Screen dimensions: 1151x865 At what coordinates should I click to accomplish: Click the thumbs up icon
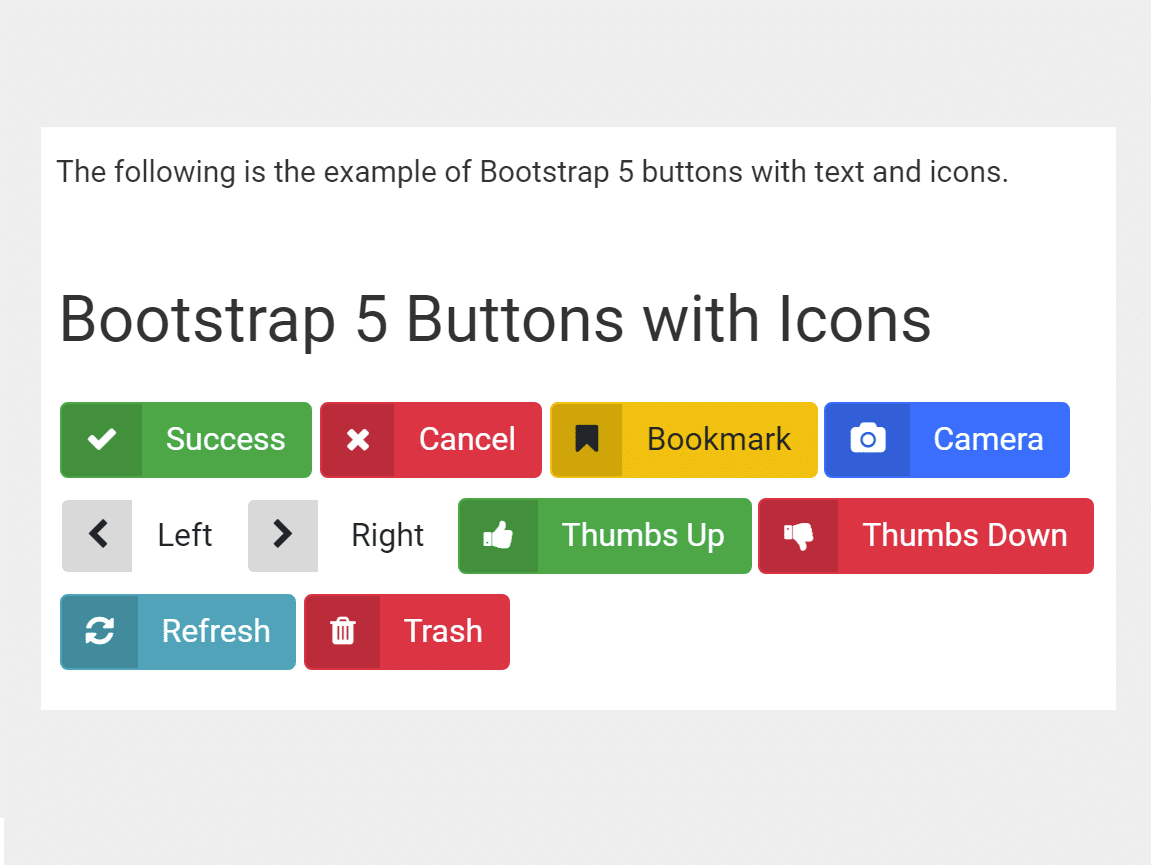498,536
